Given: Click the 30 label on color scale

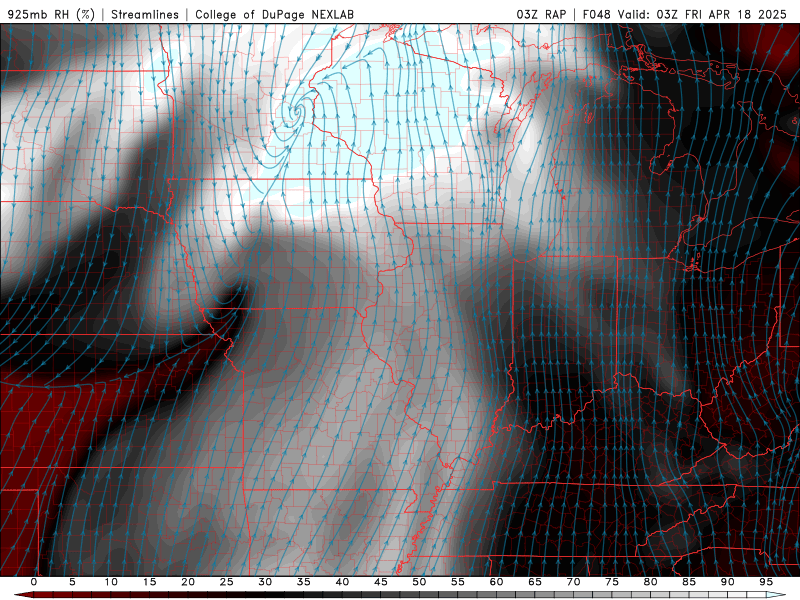Looking at the screenshot, I should coord(265,582).
